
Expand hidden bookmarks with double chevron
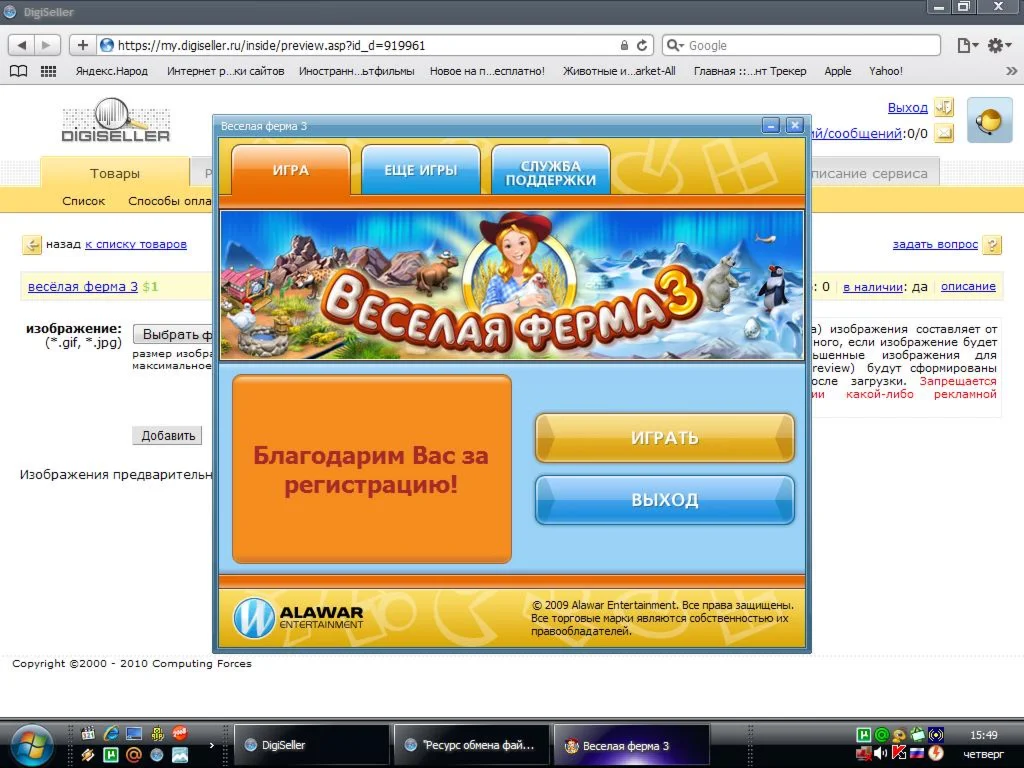coord(1012,71)
